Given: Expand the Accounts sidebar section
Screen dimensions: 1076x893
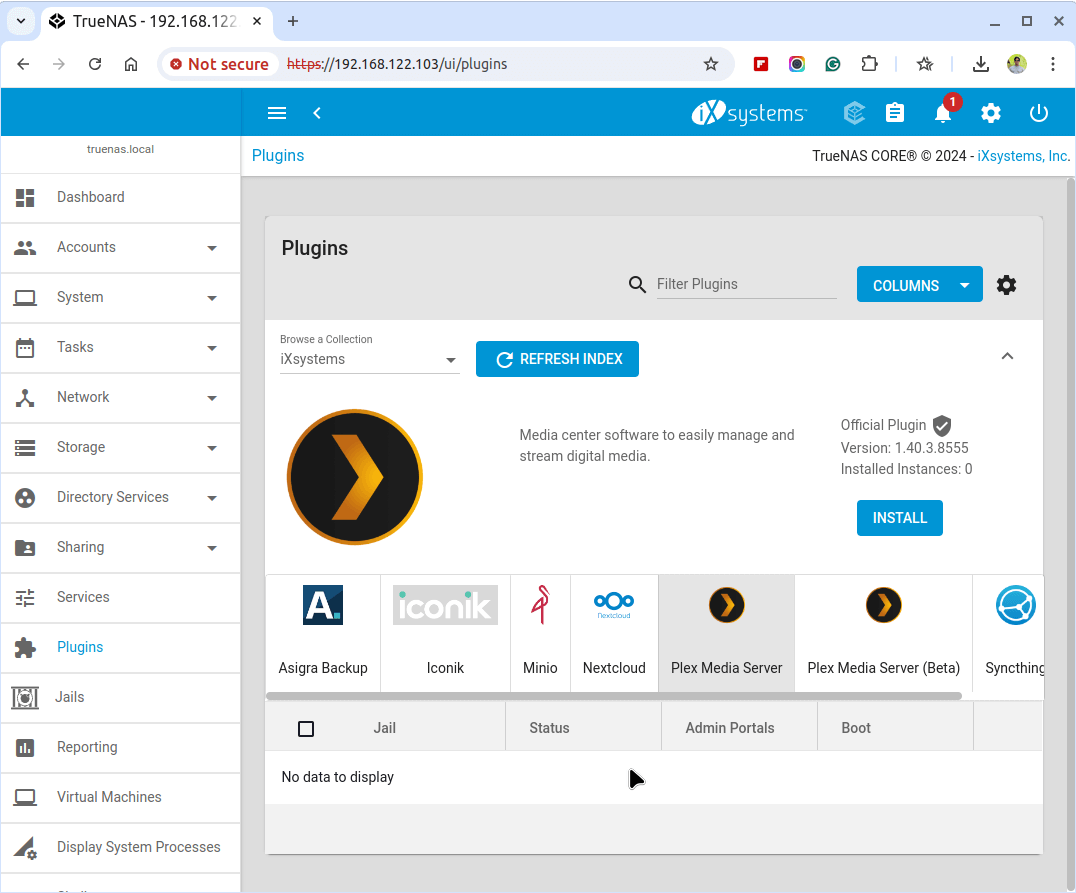Looking at the screenshot, I should [121, 248].
